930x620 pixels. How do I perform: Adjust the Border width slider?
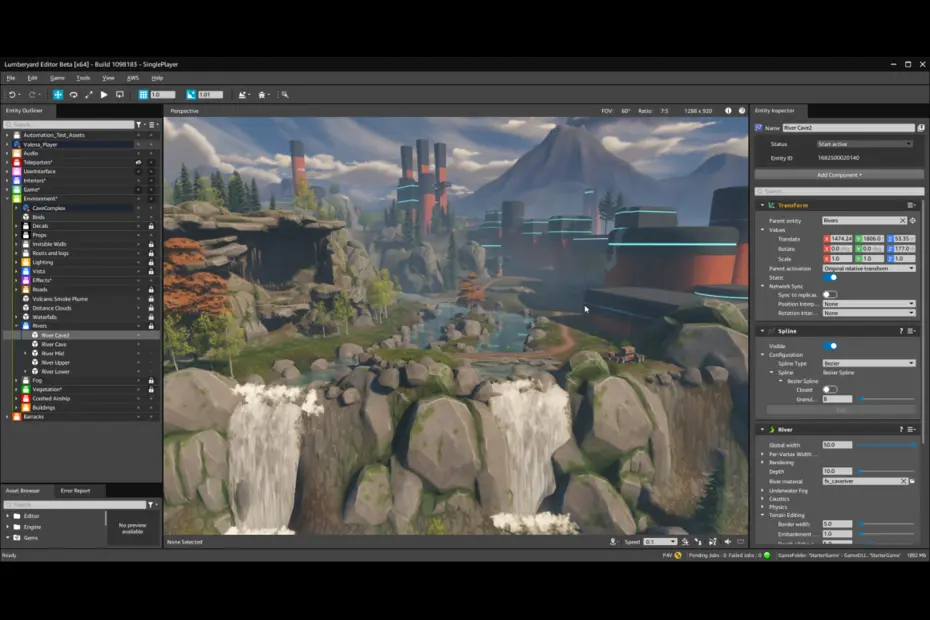(x=887, y=524)
